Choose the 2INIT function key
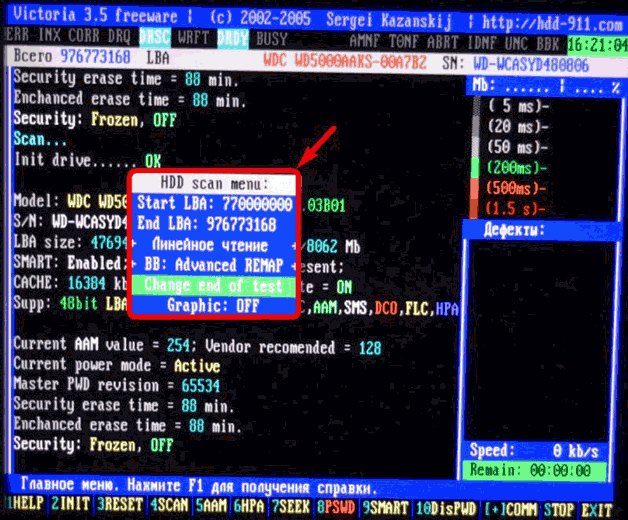The image size is (628, 520). [x=70, y=505]
